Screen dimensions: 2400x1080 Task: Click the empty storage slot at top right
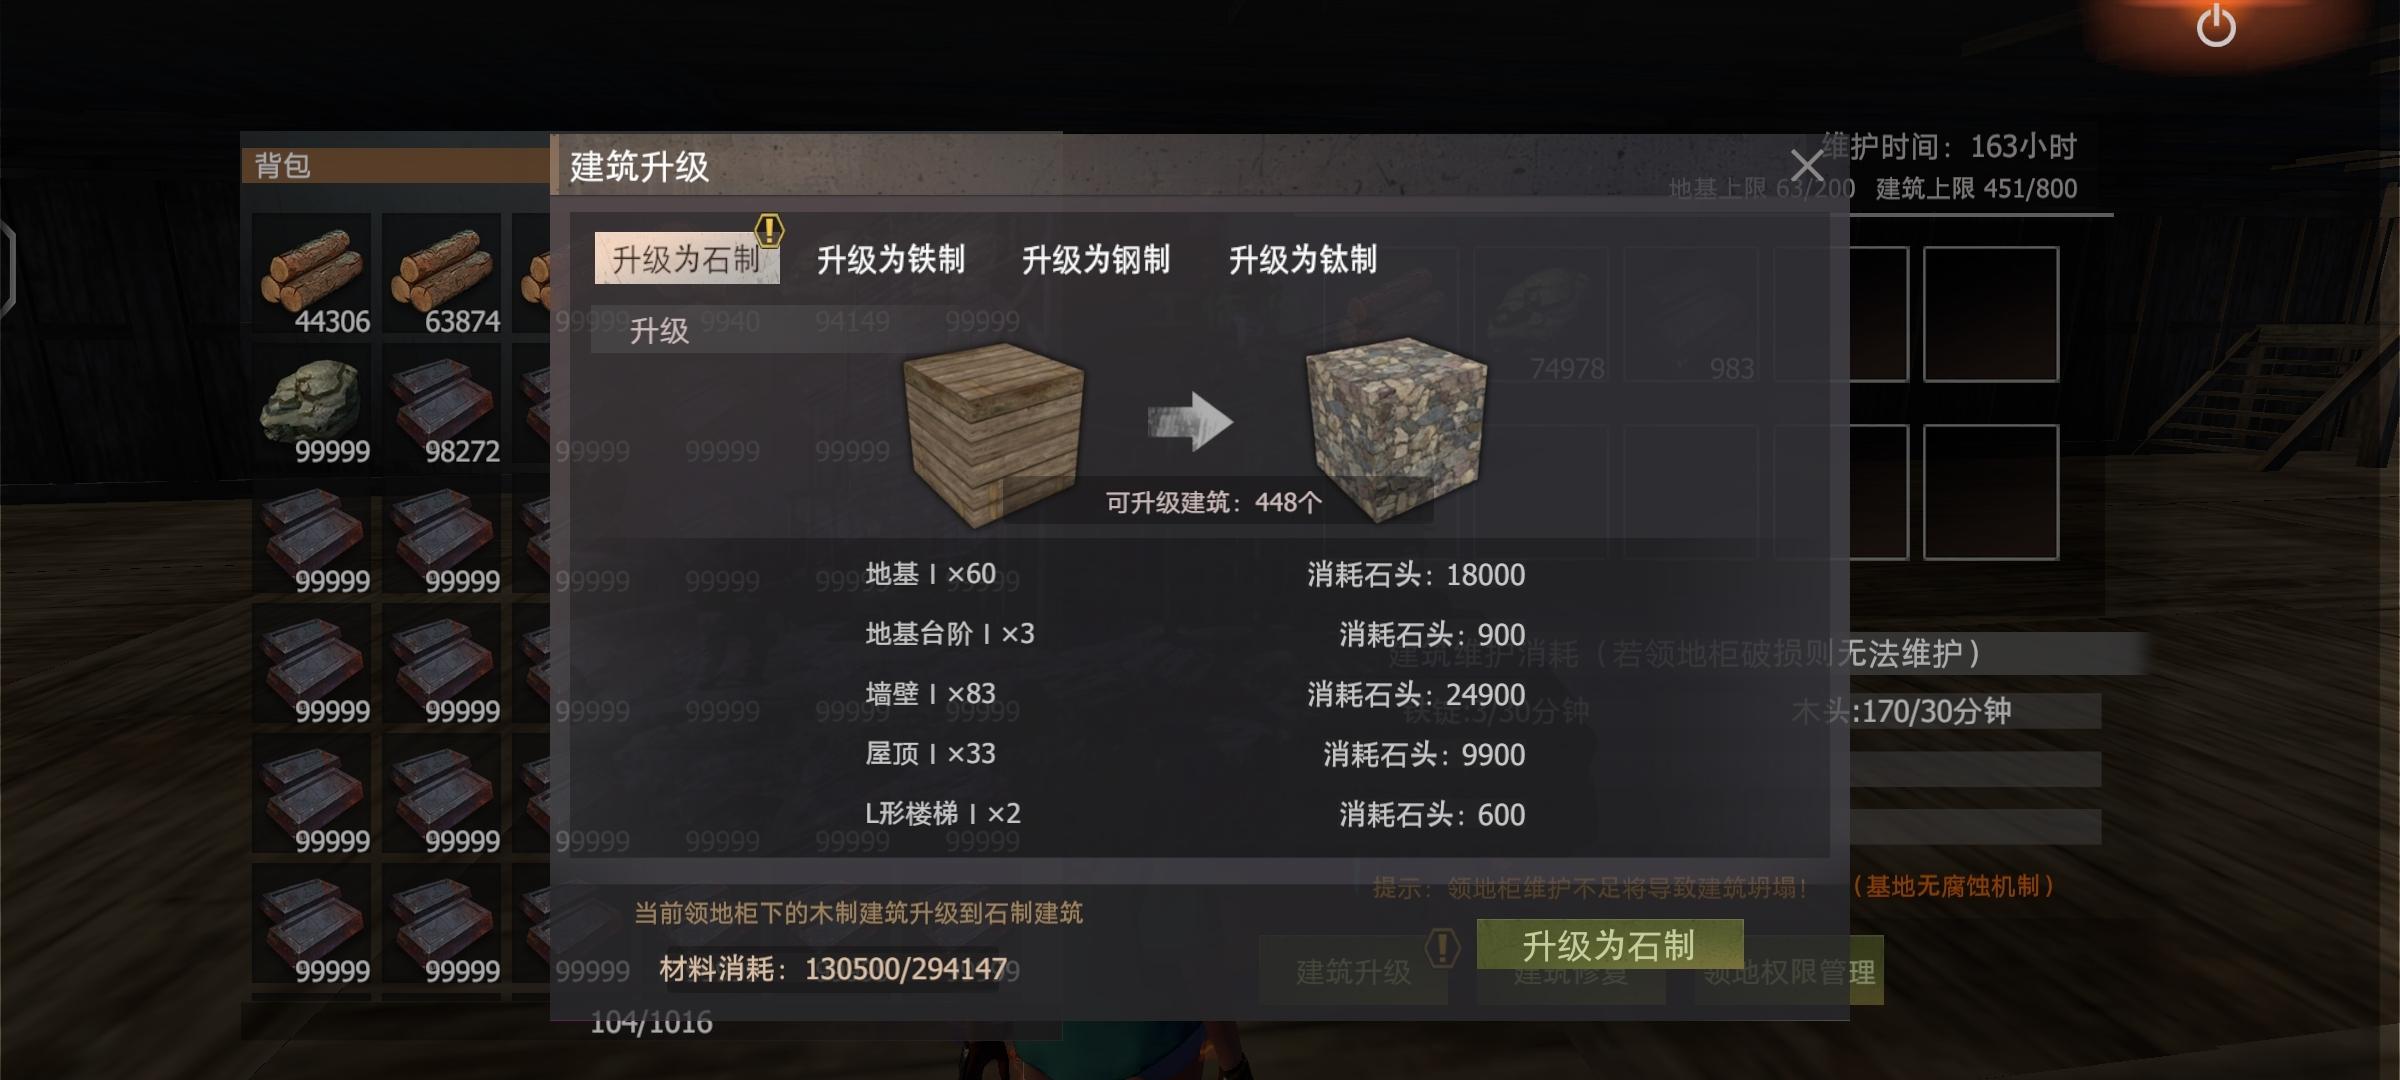1990,314
